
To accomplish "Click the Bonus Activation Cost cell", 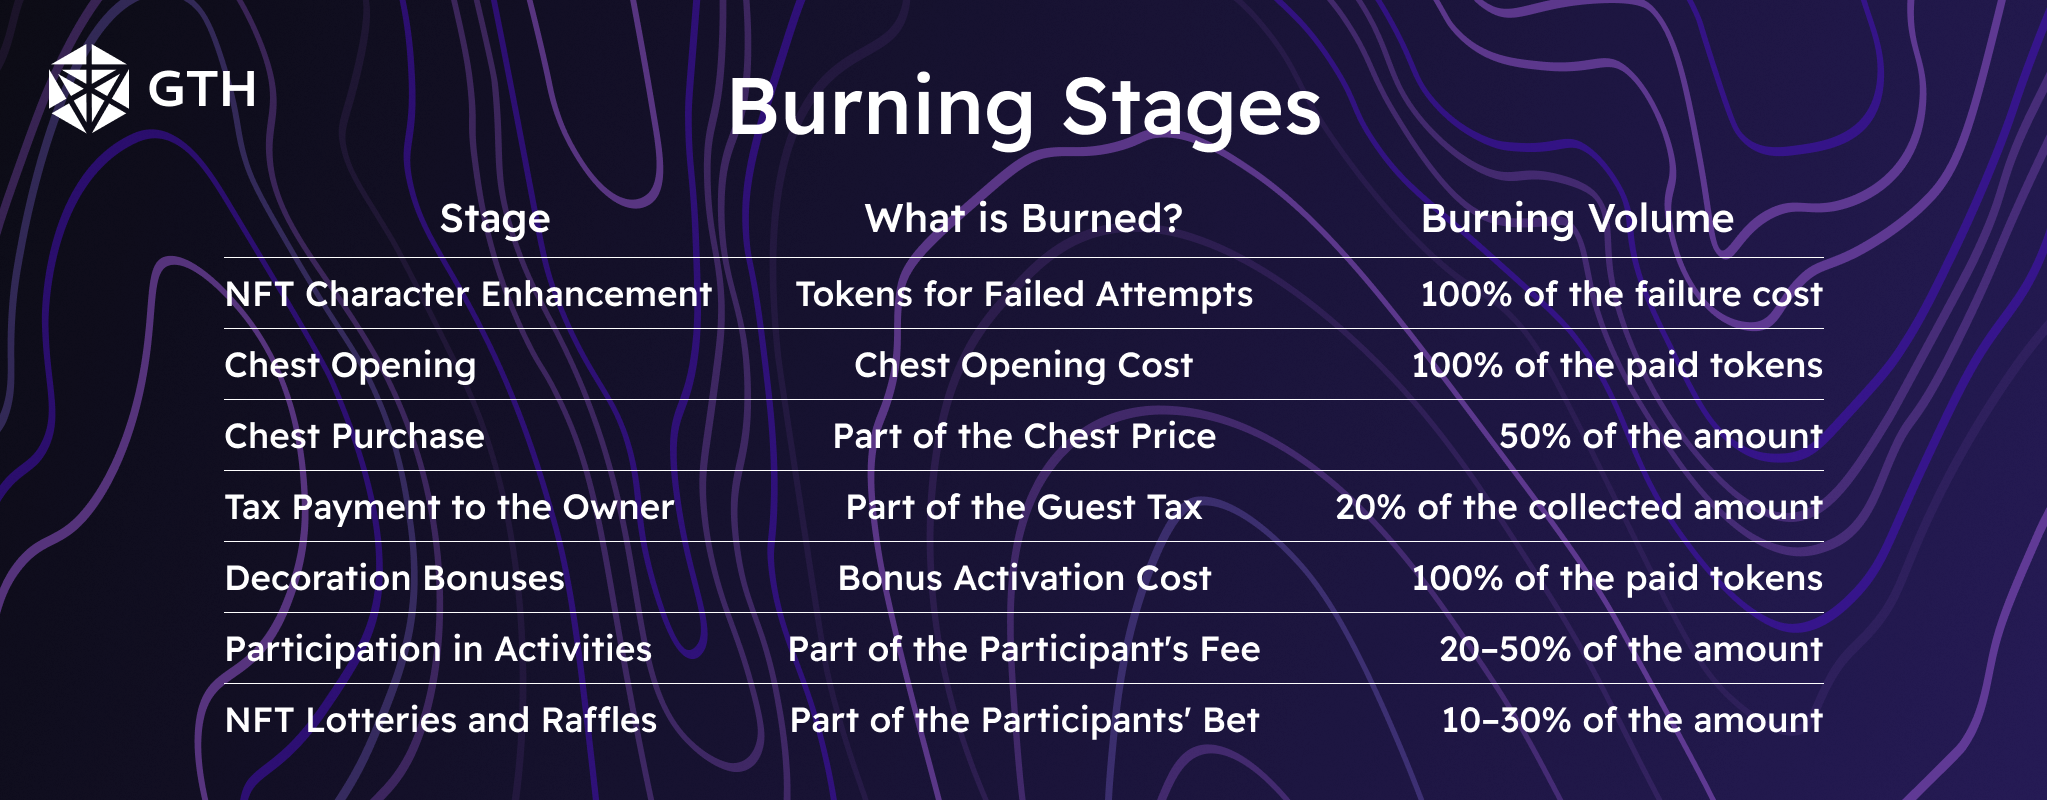I will point(1024,578).
